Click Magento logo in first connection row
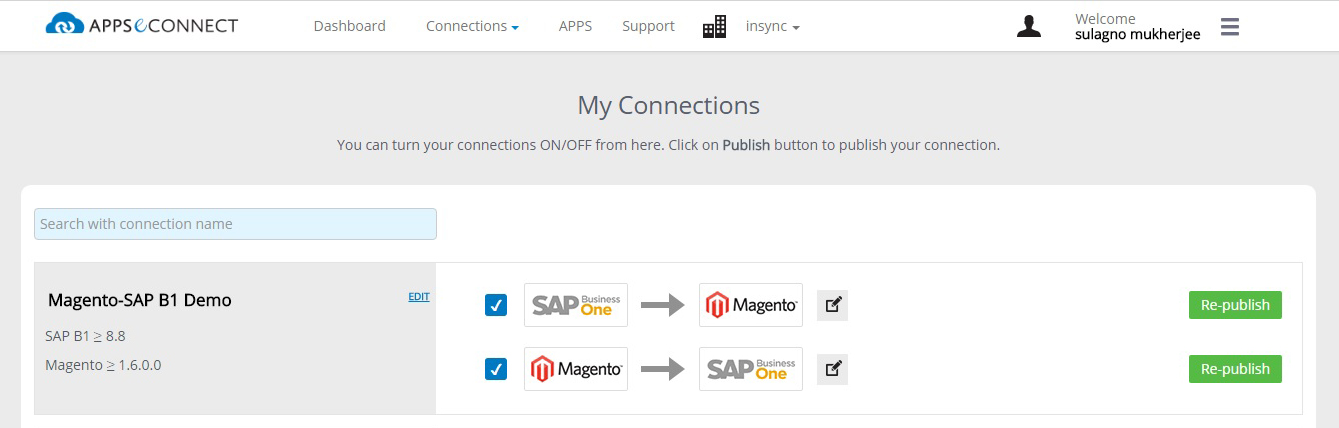The height and width of the screenshot is (428, 1339). (750, 305)
